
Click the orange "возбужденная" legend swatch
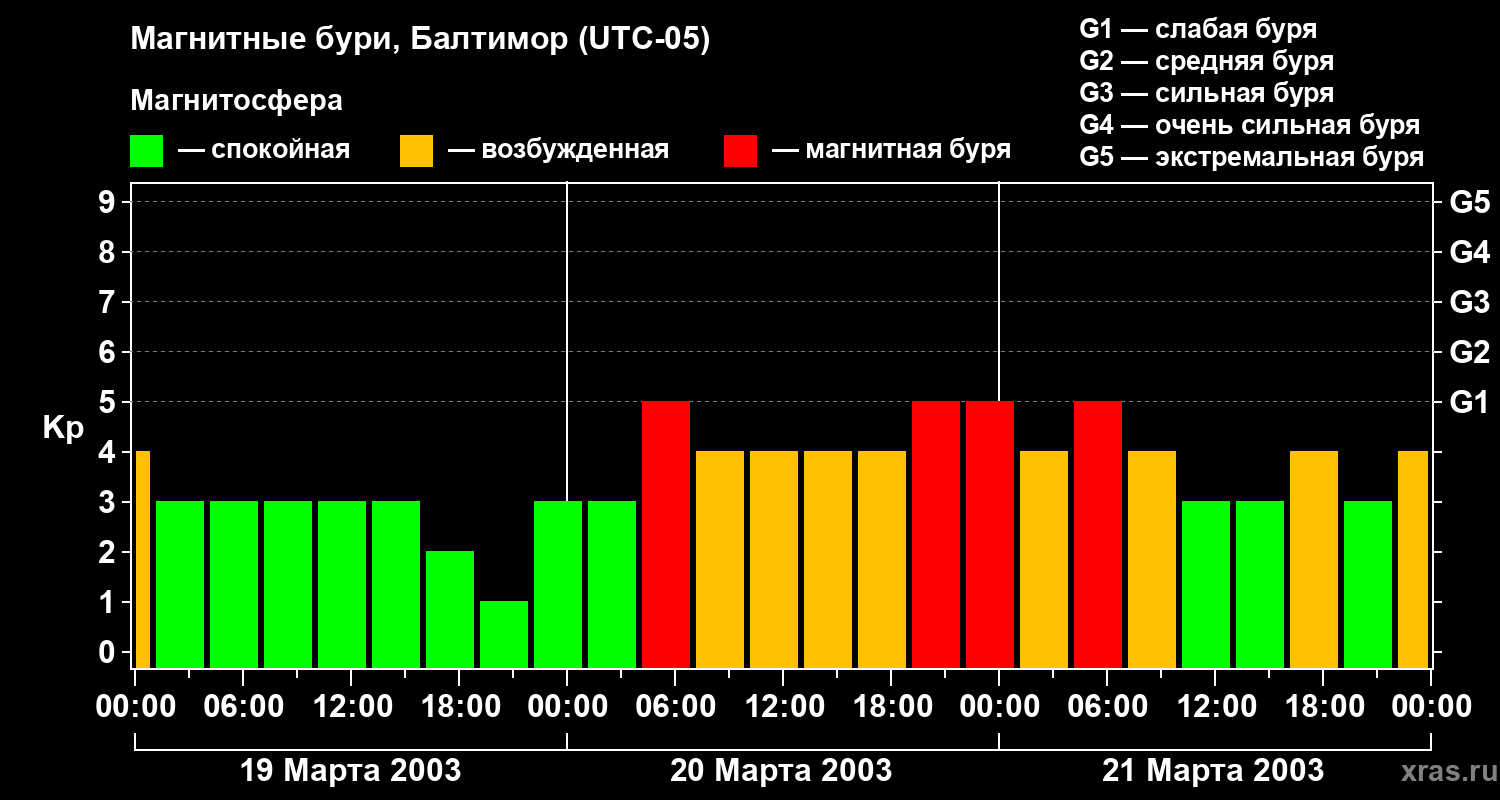point(416,151)
